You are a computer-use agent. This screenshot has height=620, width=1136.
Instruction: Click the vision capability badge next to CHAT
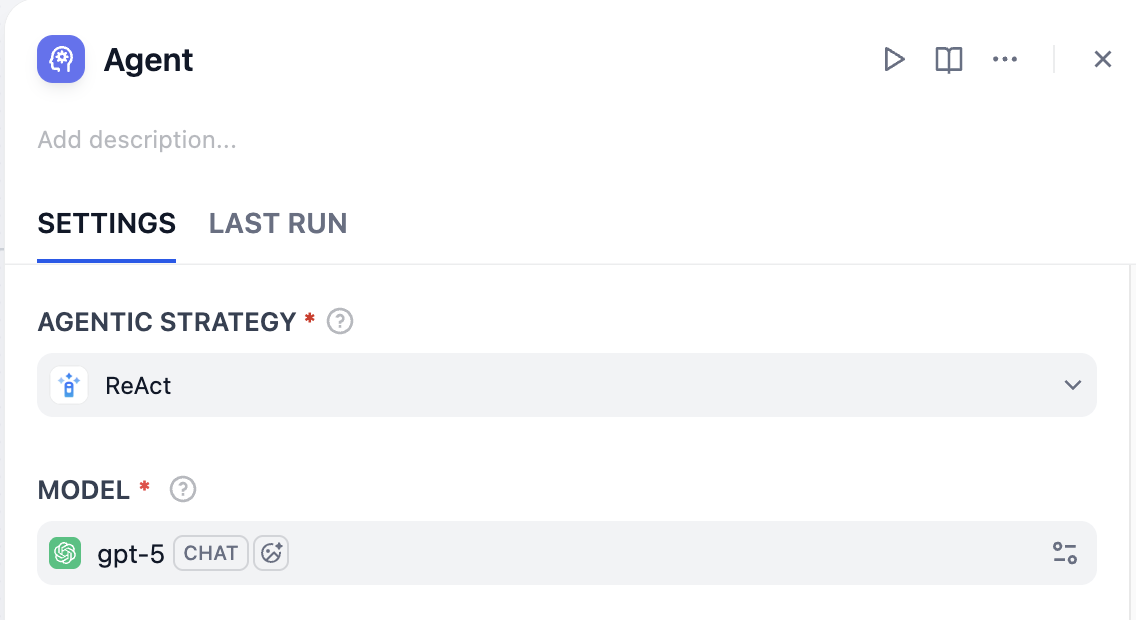[x=271, y=553]
